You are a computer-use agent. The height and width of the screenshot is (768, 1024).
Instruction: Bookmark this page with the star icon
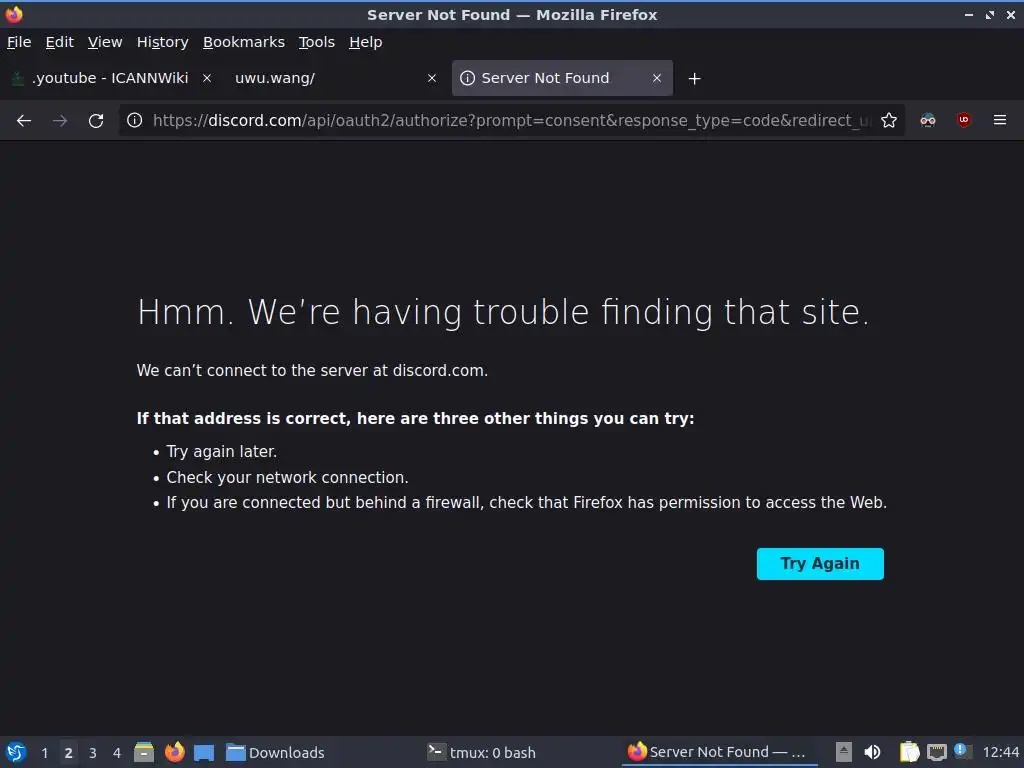click(x=888, y=120)
